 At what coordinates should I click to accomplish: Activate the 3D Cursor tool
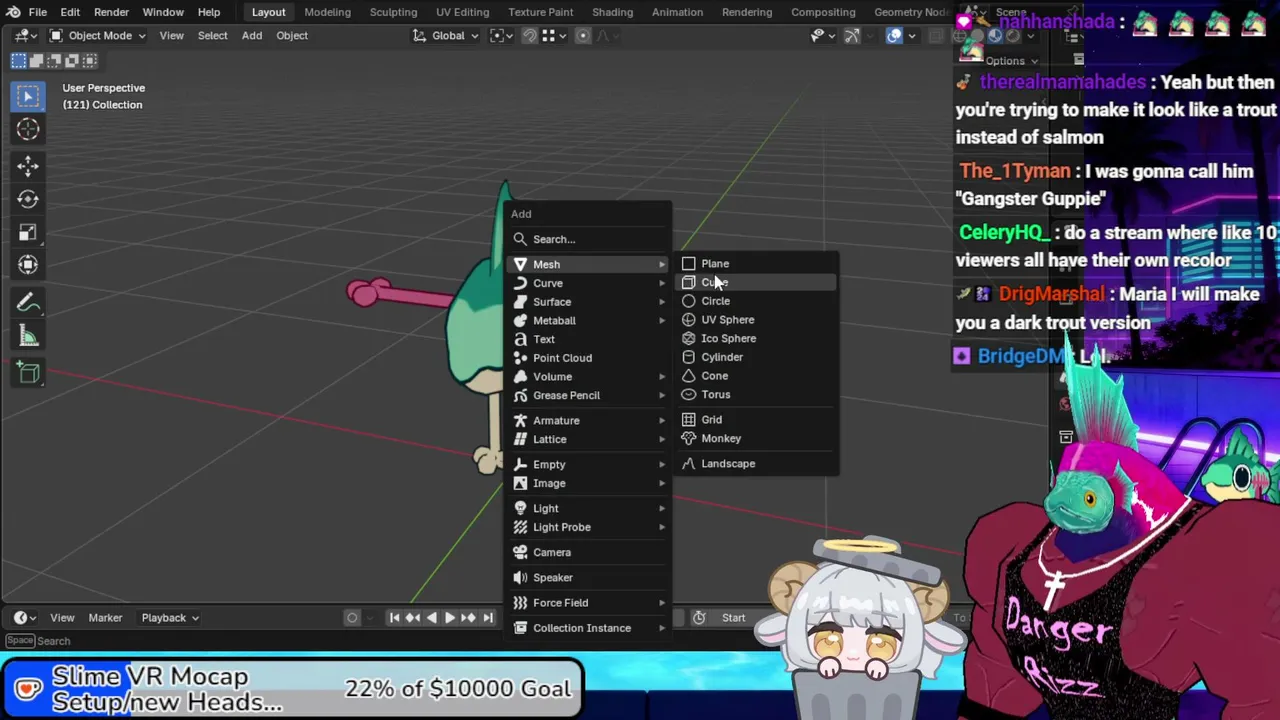point(28,129)
